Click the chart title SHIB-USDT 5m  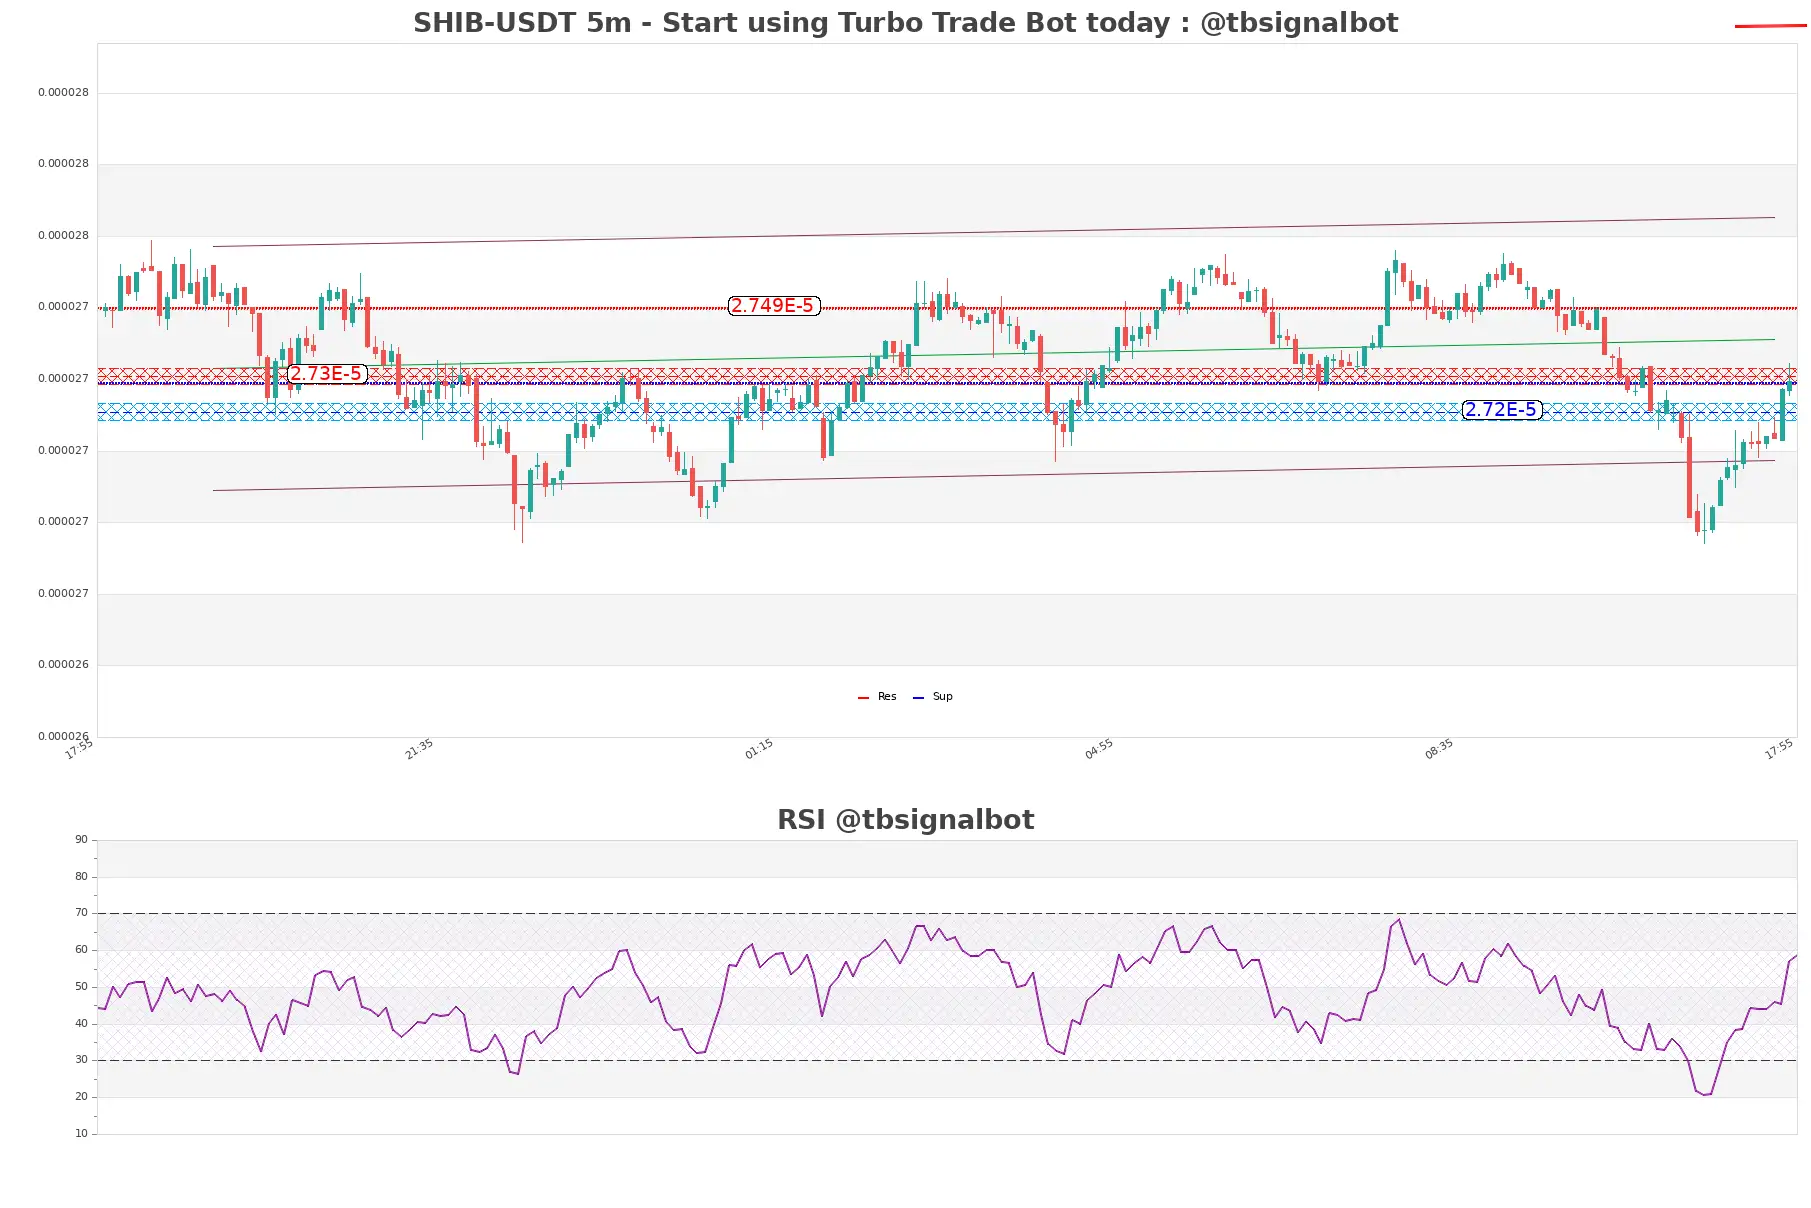pyautogui.click(x=906, y=23)
